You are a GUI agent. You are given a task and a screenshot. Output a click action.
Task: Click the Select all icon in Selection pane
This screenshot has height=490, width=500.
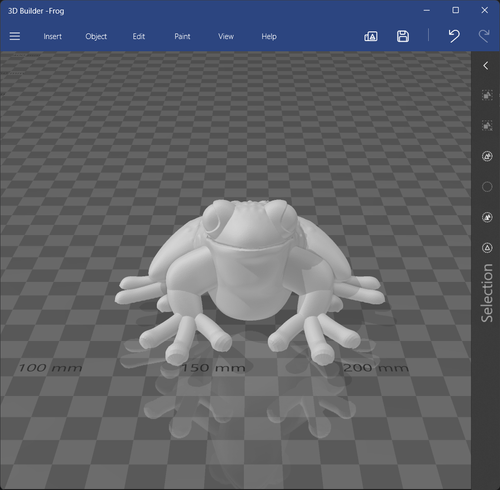(x=487, y=95)
